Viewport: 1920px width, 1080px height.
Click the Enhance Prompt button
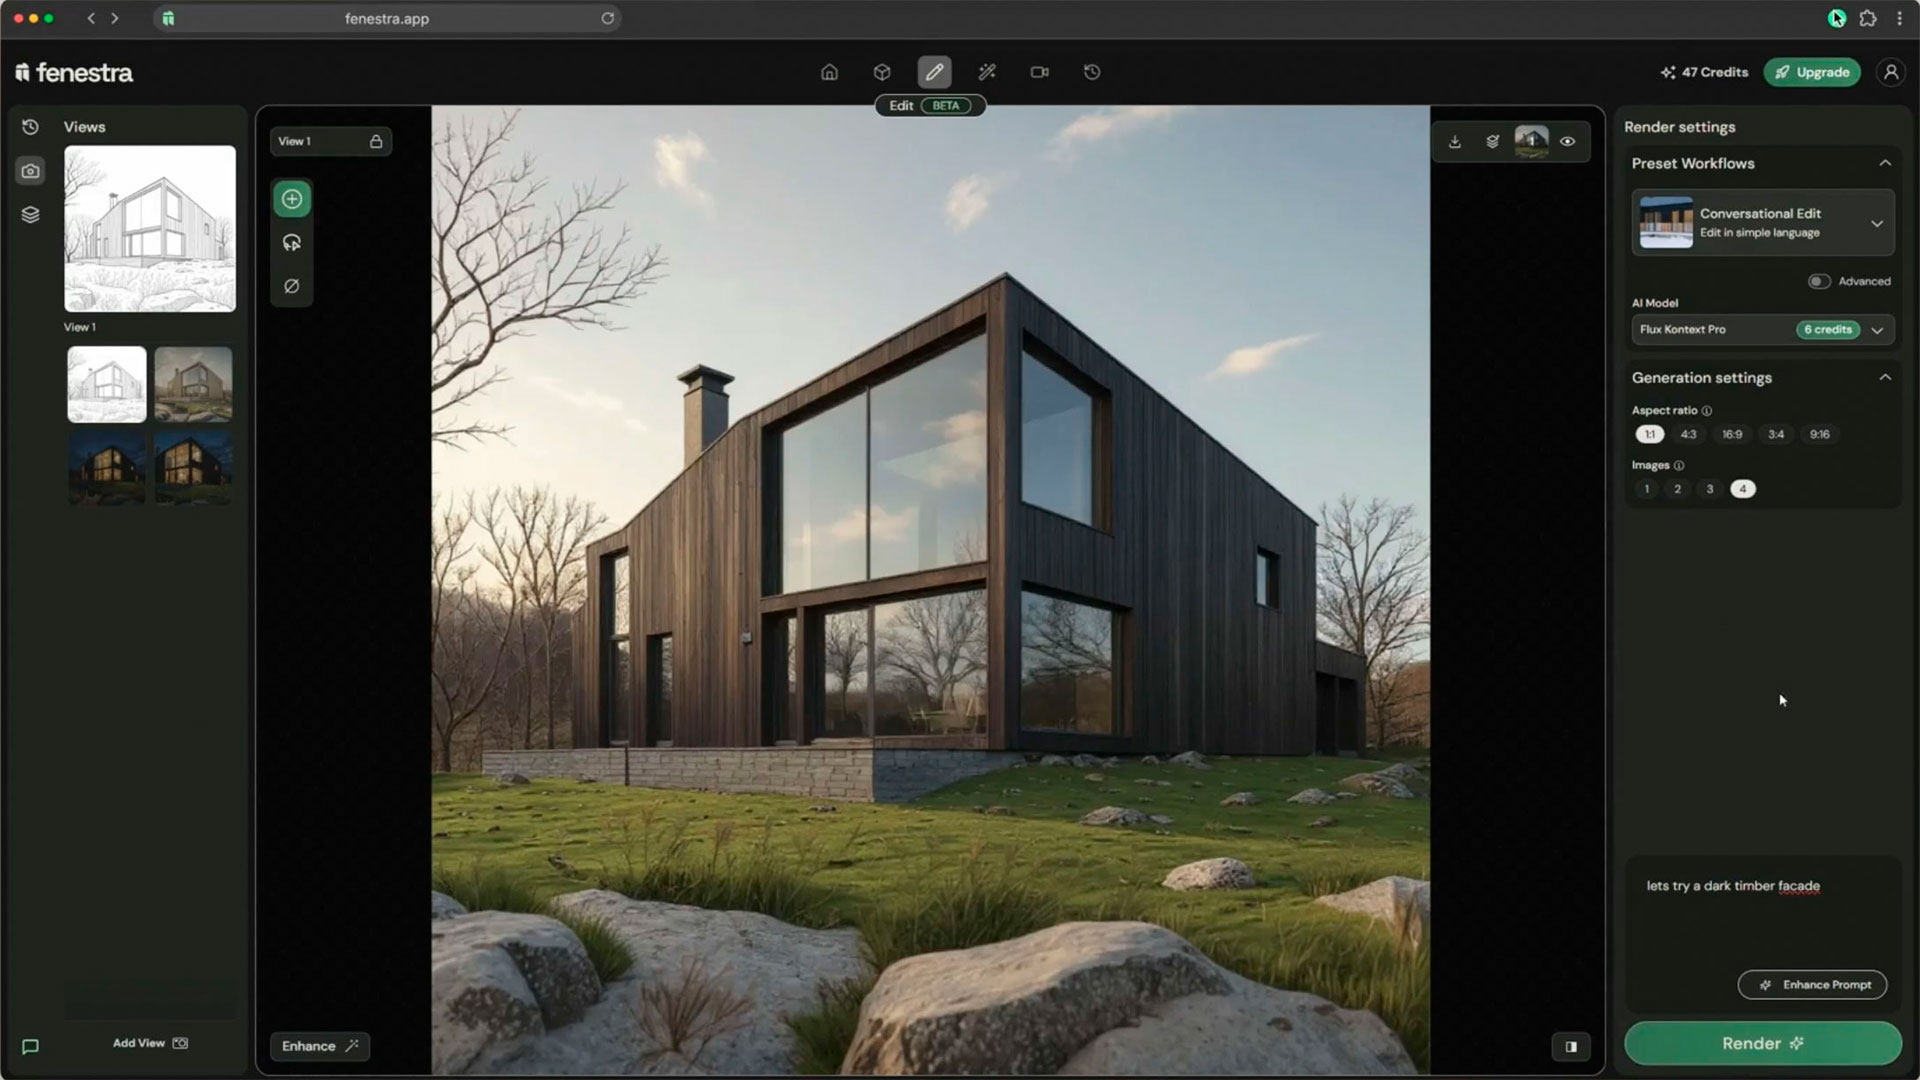point(1812,985)
